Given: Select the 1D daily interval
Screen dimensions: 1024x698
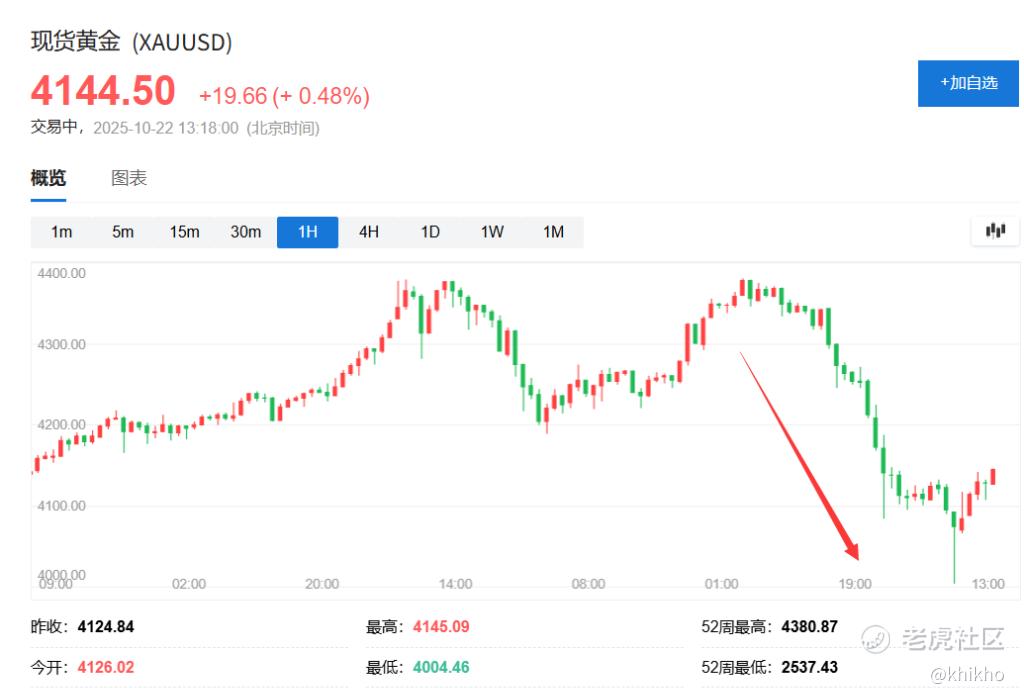Looking at the screenshot, I should (x=430, y=232).
